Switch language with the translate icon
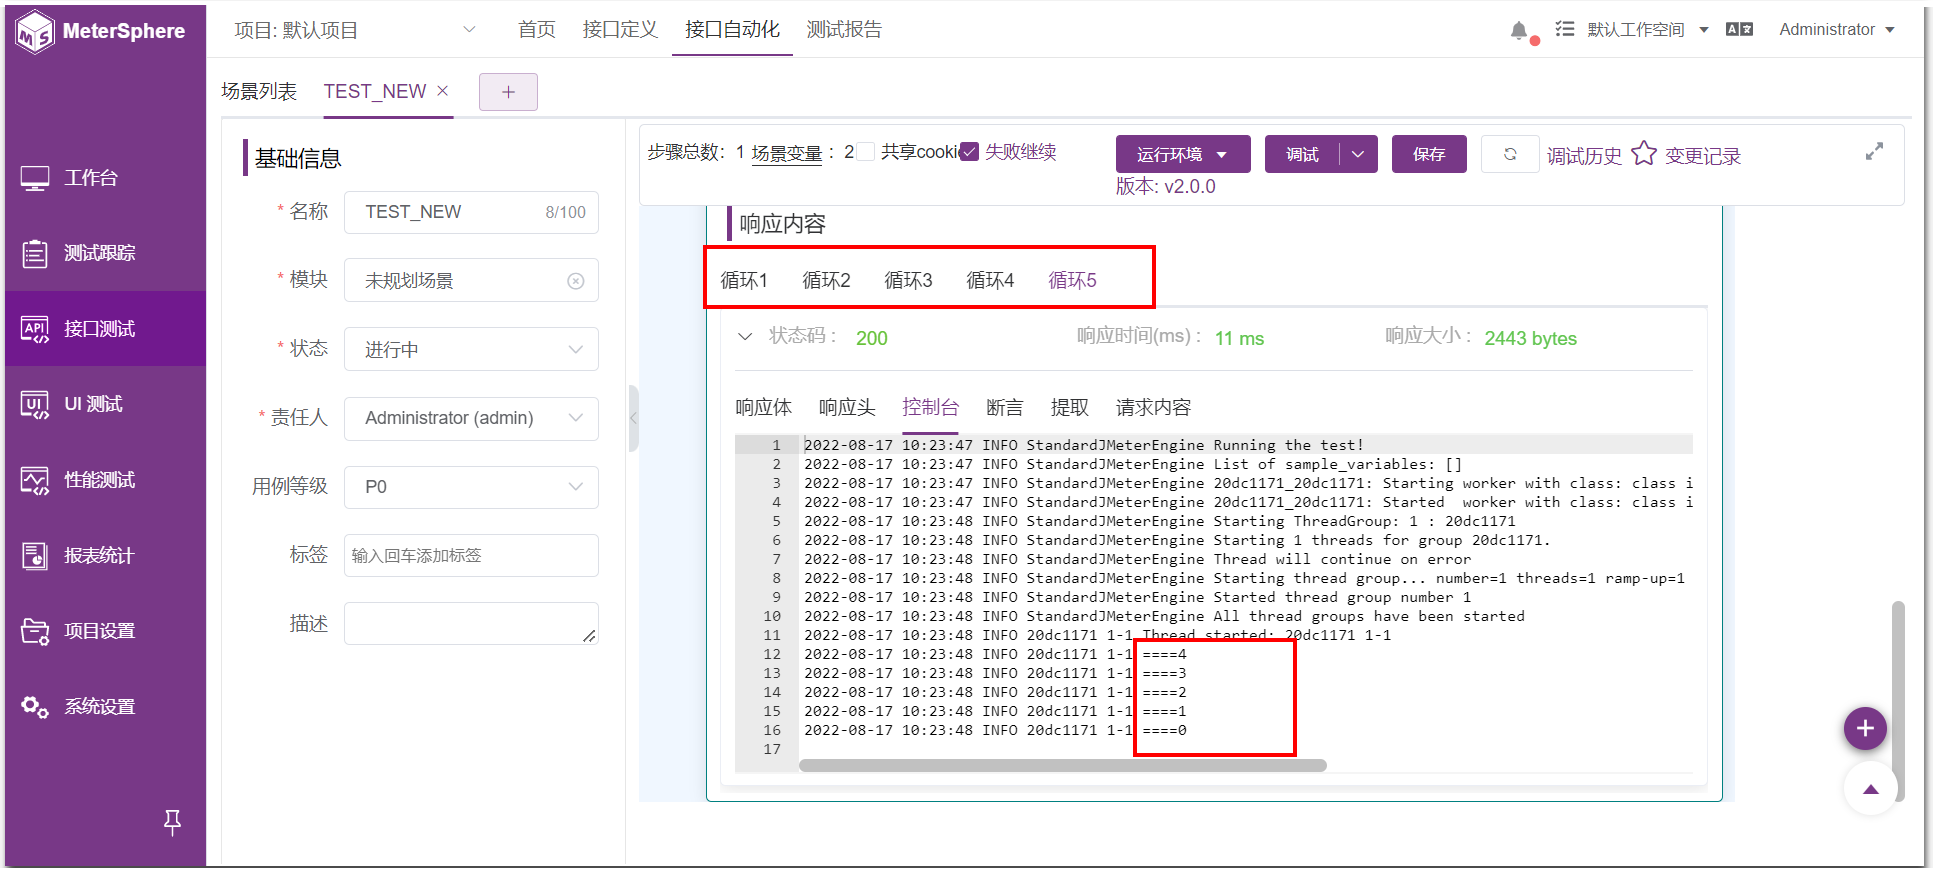 1739,30
